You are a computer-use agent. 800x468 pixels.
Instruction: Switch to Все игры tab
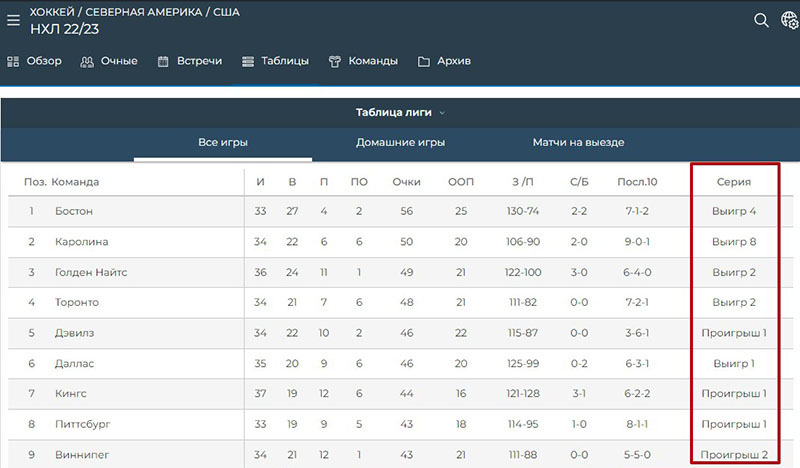(223, 142)
